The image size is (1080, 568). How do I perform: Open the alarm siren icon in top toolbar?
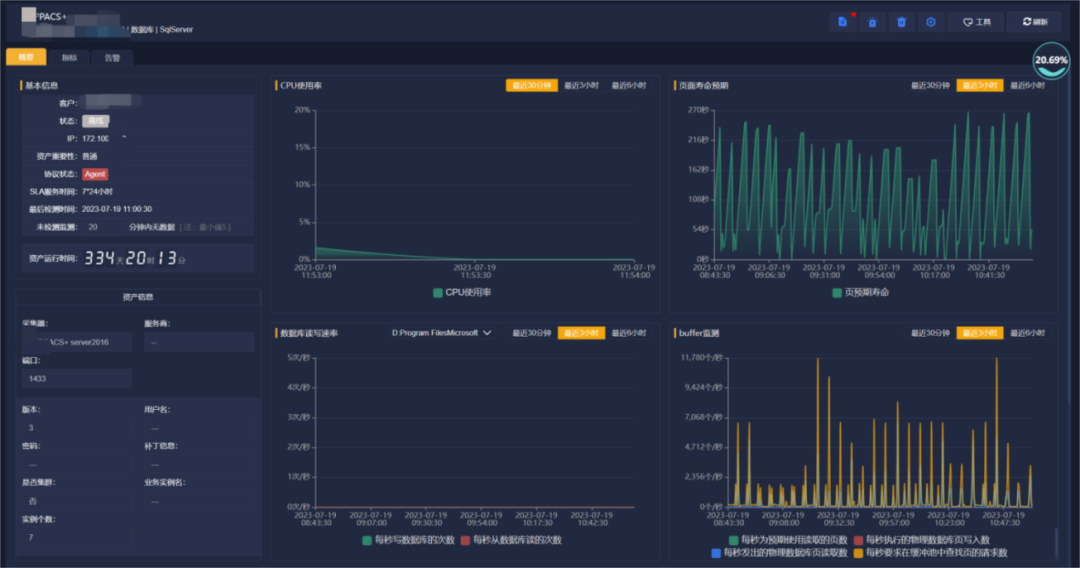tap(872, 22)
